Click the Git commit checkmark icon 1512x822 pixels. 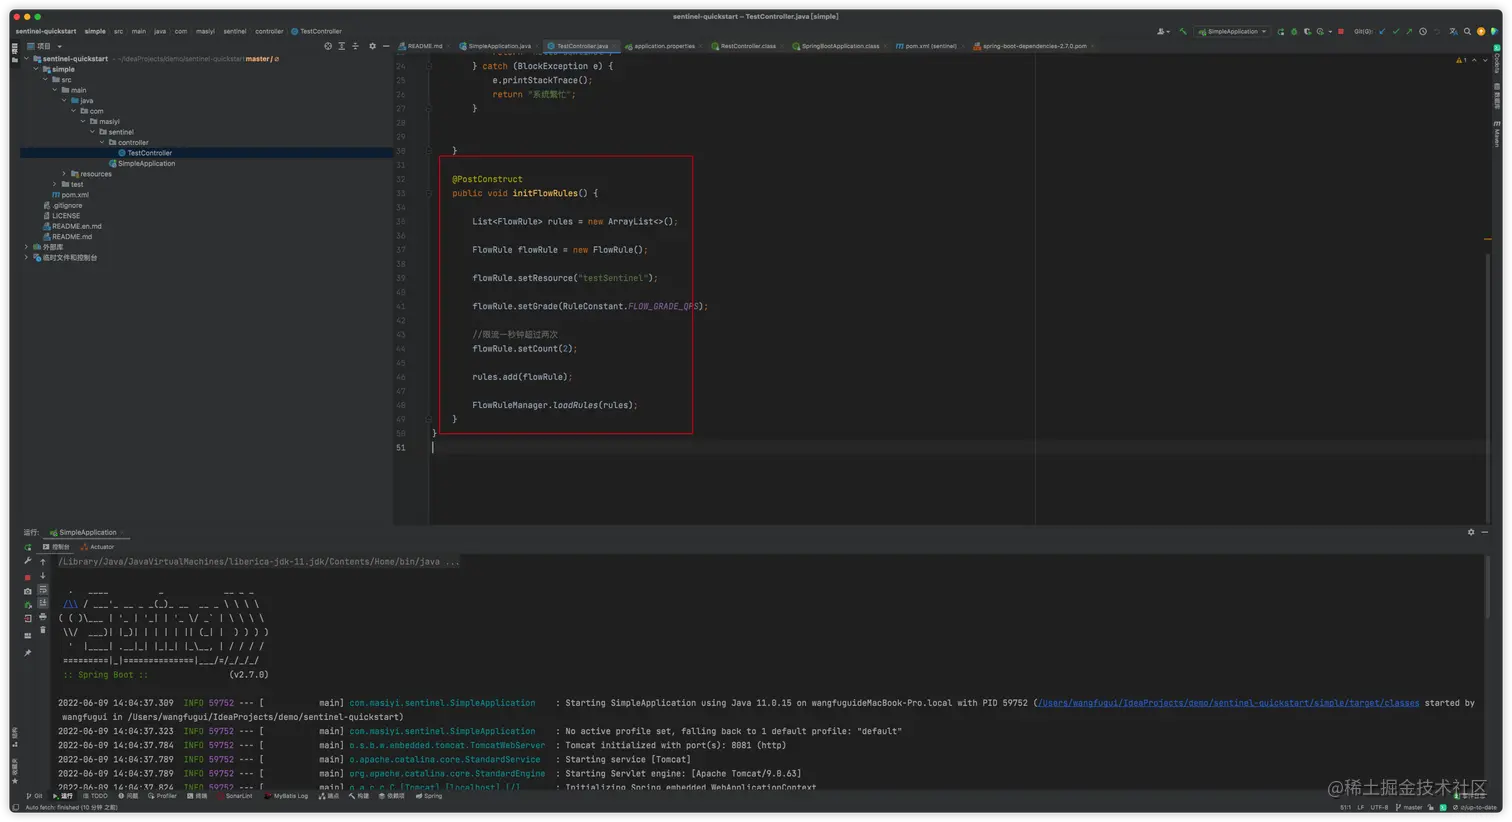[1396, 31]
